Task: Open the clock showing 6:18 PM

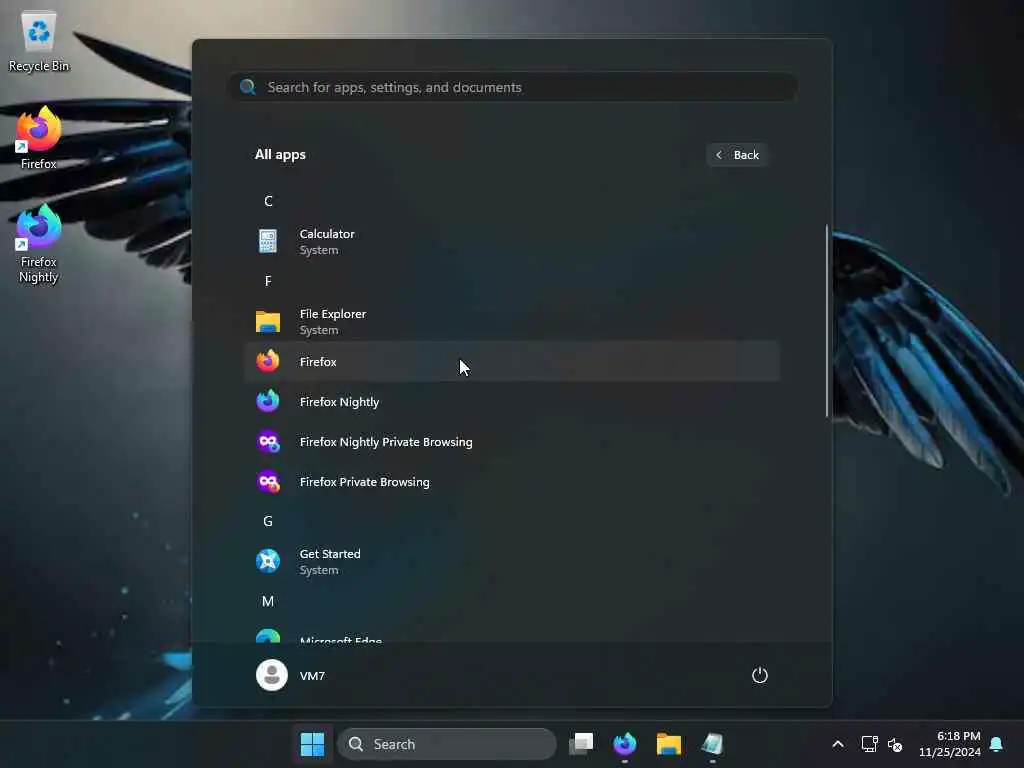Action: point(950,744)
